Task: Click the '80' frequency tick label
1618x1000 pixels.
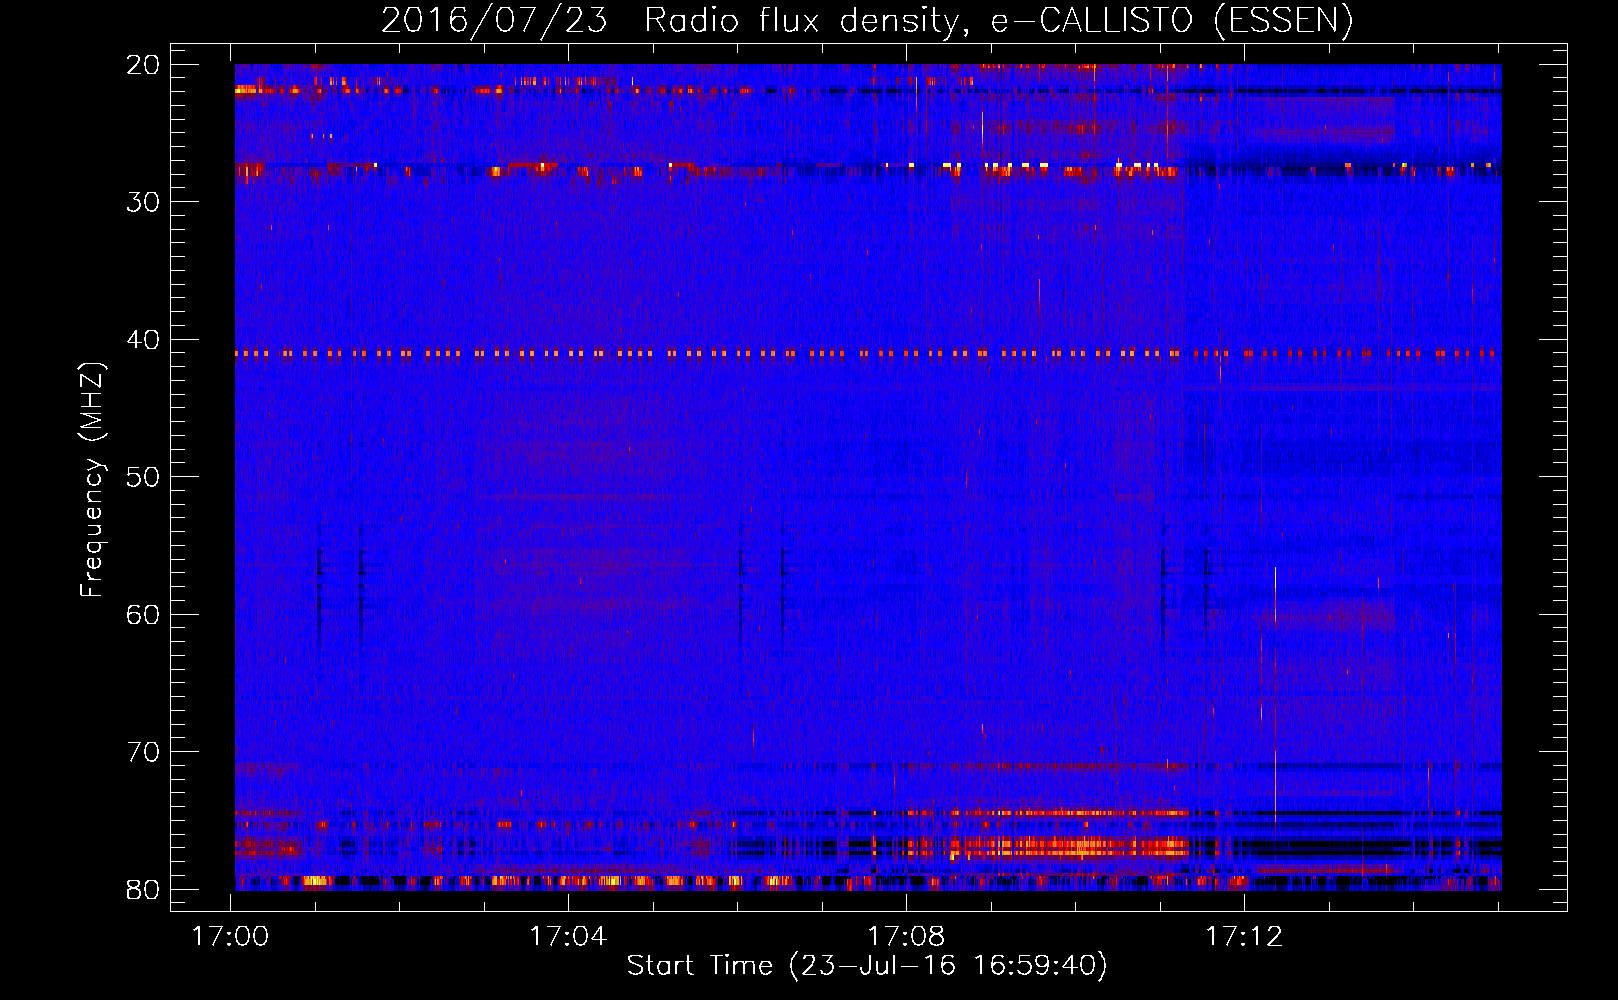Action: pos(144,889)
